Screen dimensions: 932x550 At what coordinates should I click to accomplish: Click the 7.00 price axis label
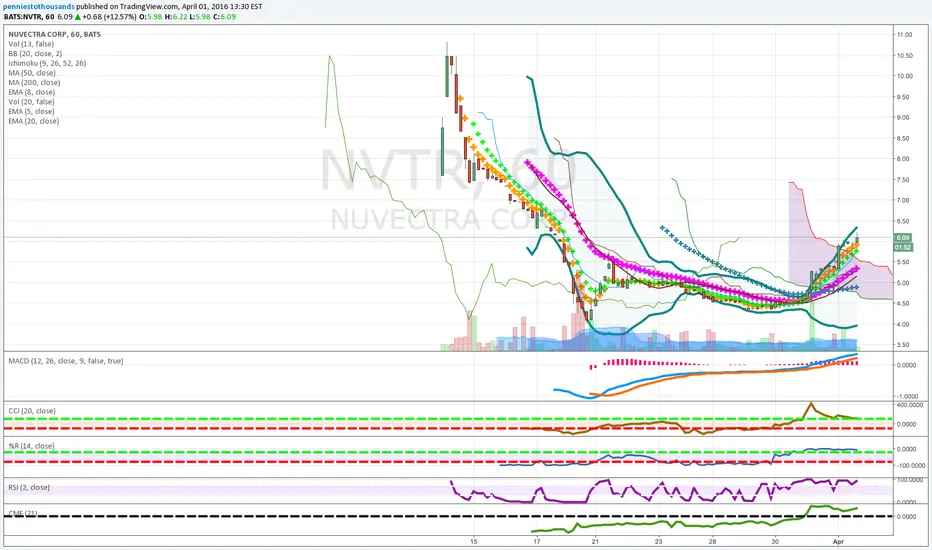(x=903, y=200)
